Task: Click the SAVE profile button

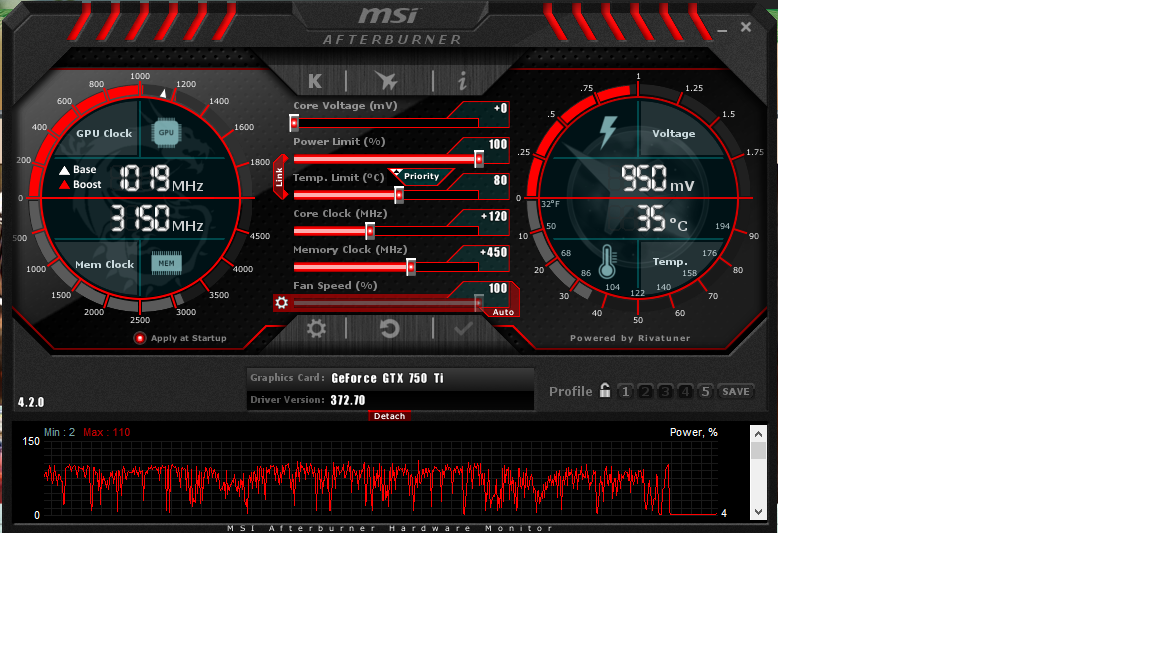Action: click(x=735, y=392)
